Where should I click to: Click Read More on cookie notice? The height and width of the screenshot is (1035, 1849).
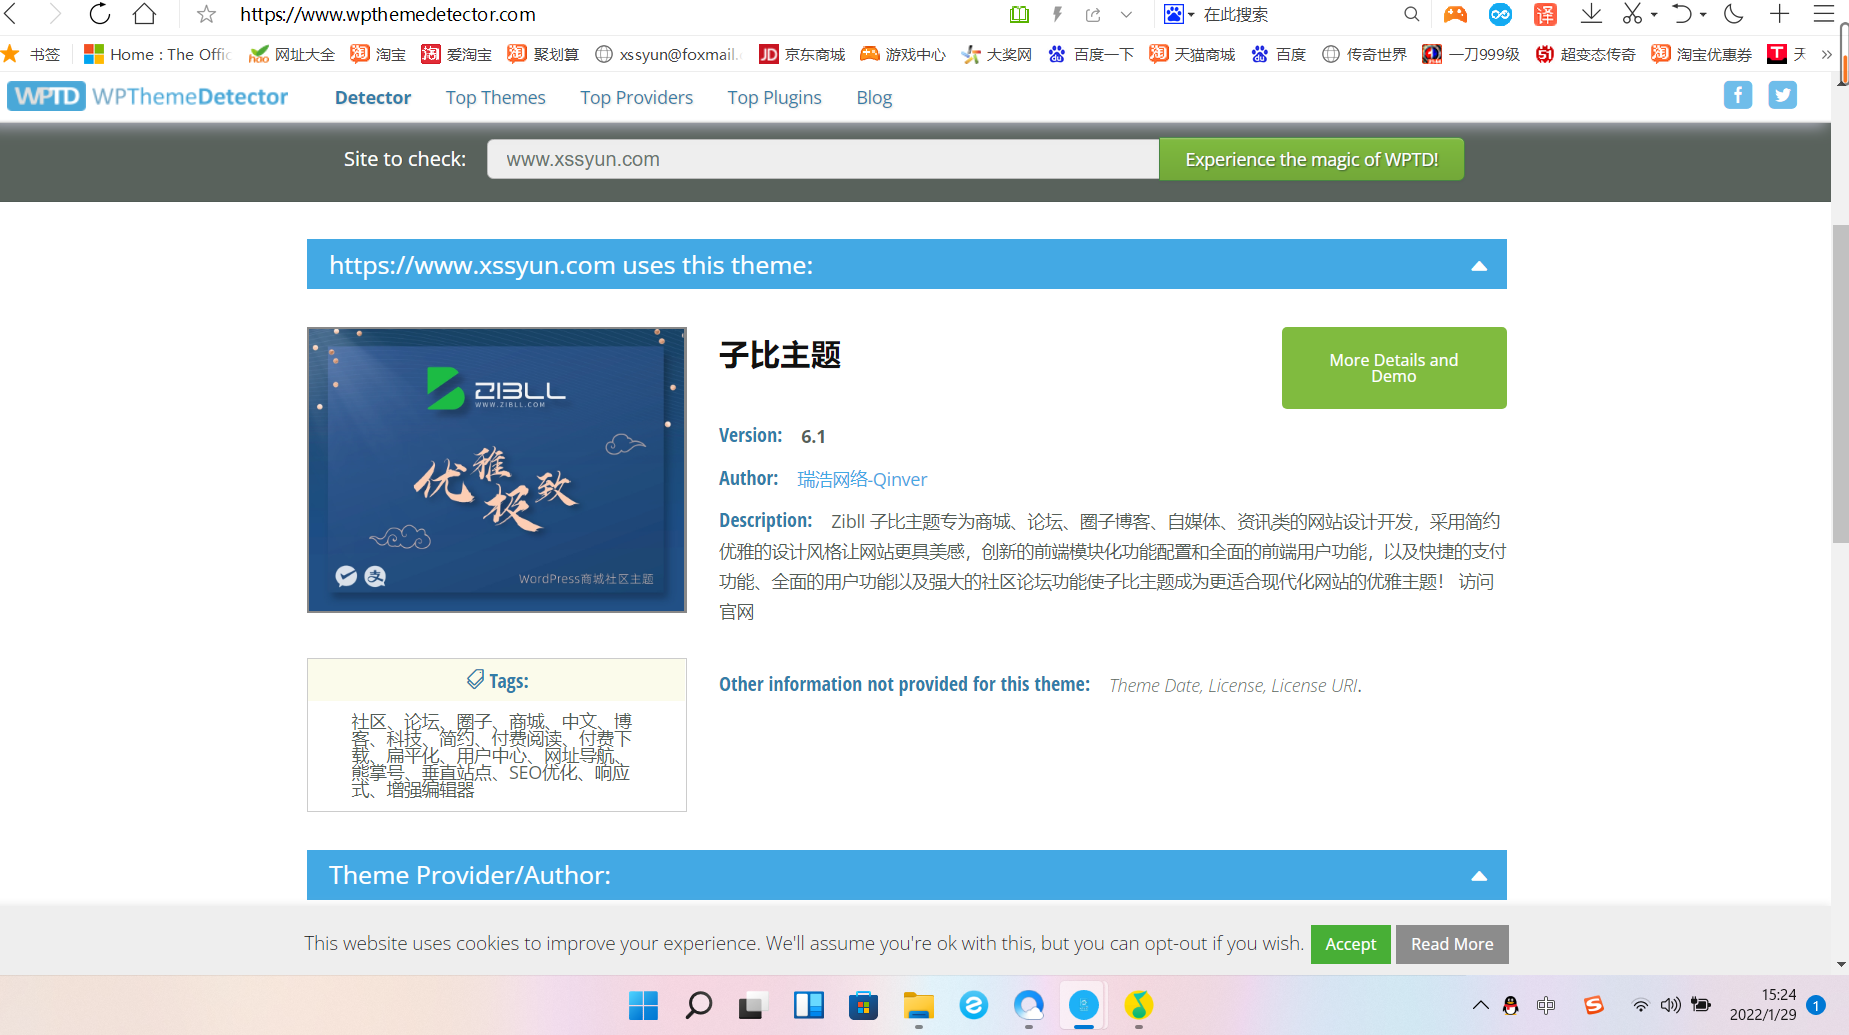pyautogui.click(x=1452, y=944)
